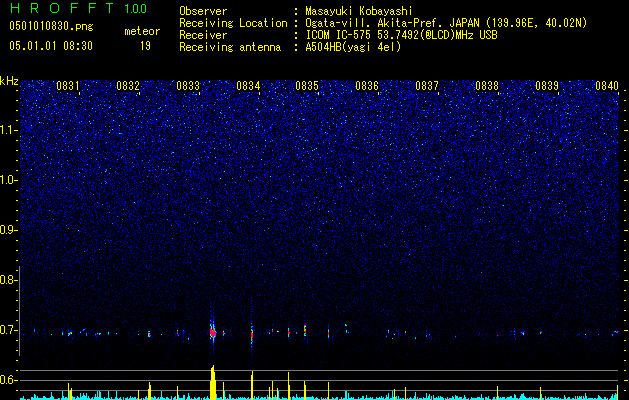Click time marker 0840
This screenshot has width=629, height=400.
607,85
